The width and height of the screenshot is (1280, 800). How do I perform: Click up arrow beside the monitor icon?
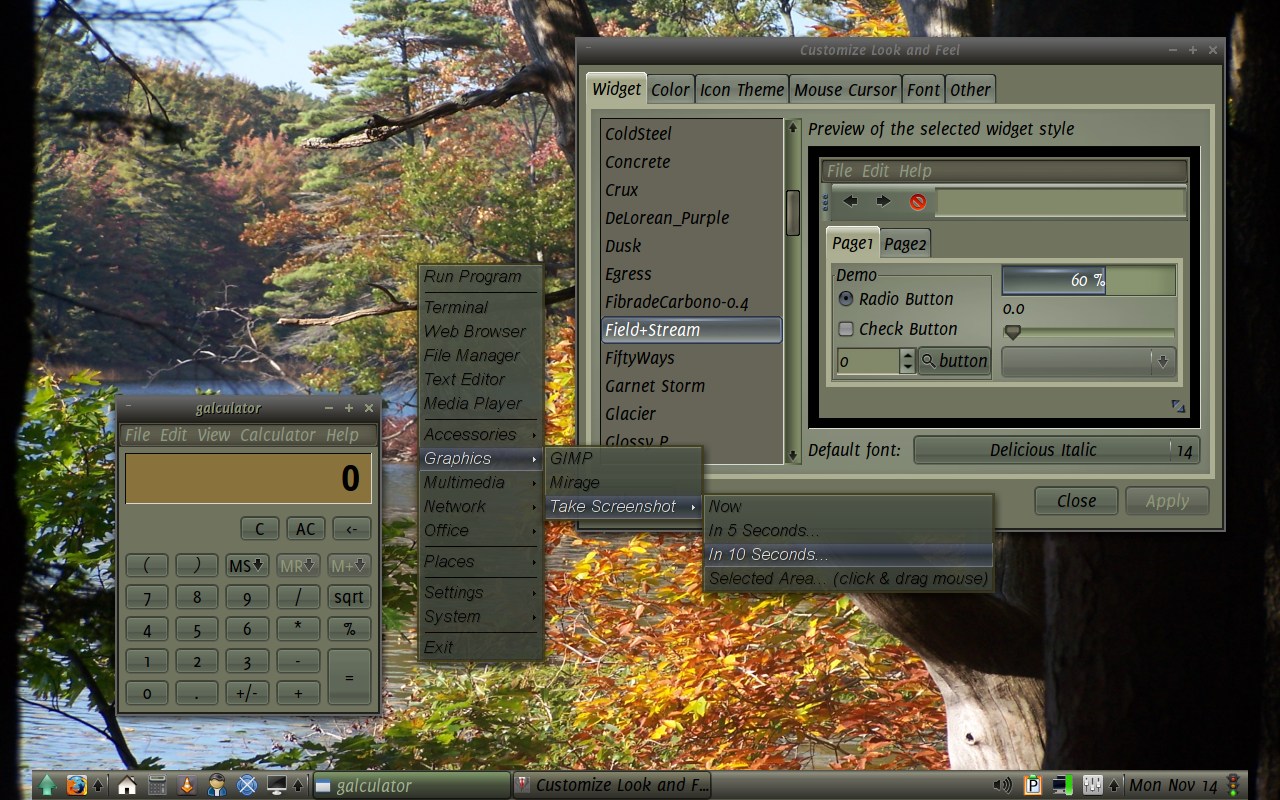[298, 785]
